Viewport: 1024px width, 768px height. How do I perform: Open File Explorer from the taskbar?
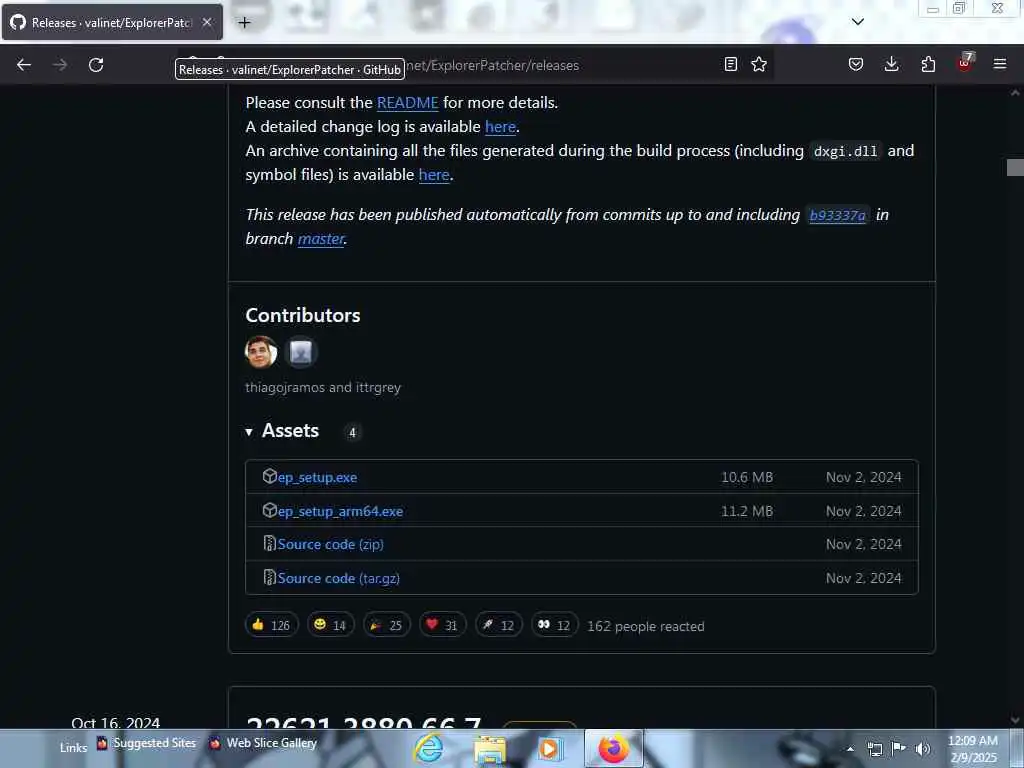(490, 748)
